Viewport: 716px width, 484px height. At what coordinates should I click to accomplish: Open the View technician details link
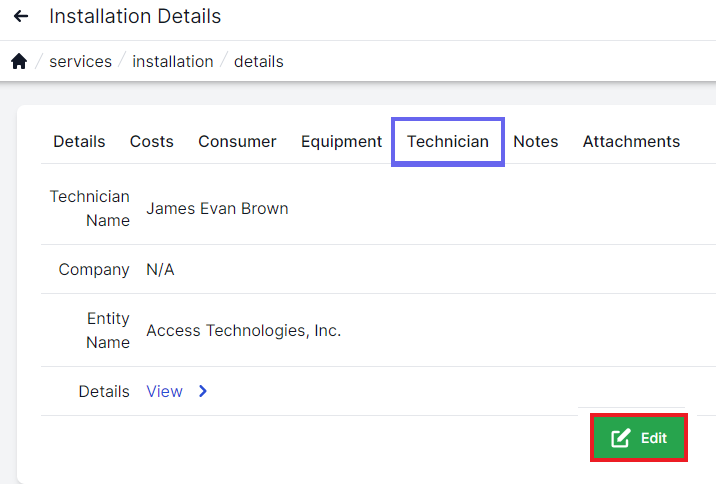point(164,392)
